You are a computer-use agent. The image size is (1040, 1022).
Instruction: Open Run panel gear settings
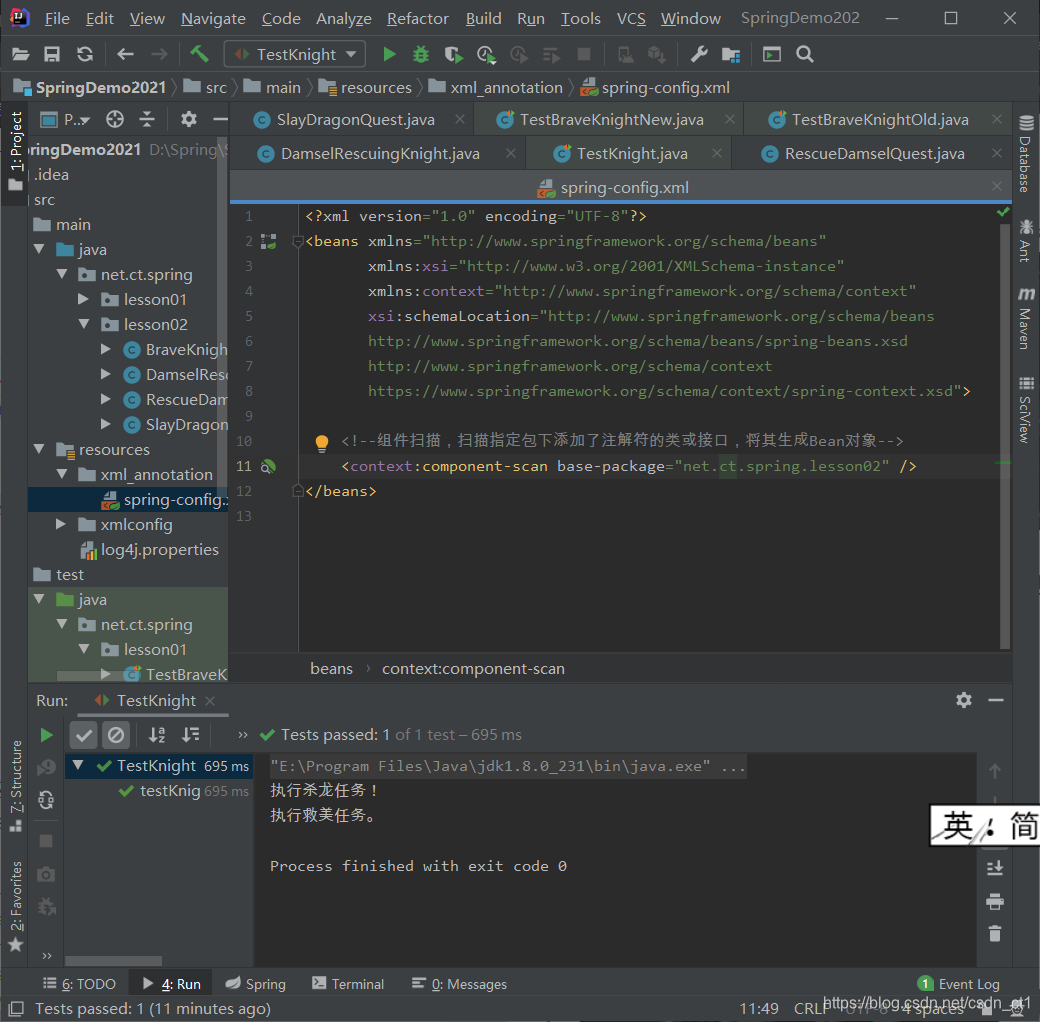click(964, 700)
